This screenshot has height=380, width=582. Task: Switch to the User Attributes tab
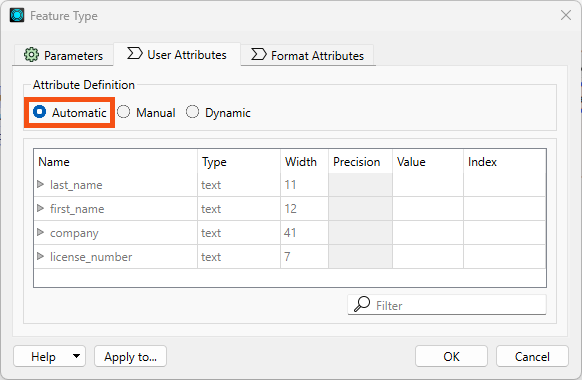point(177,55)
